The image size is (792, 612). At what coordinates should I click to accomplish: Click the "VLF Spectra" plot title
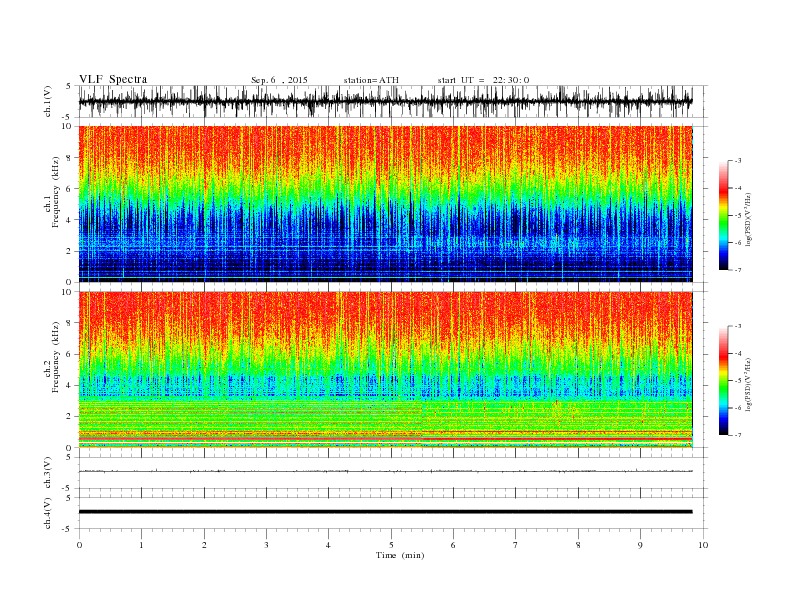click(113, 79)
